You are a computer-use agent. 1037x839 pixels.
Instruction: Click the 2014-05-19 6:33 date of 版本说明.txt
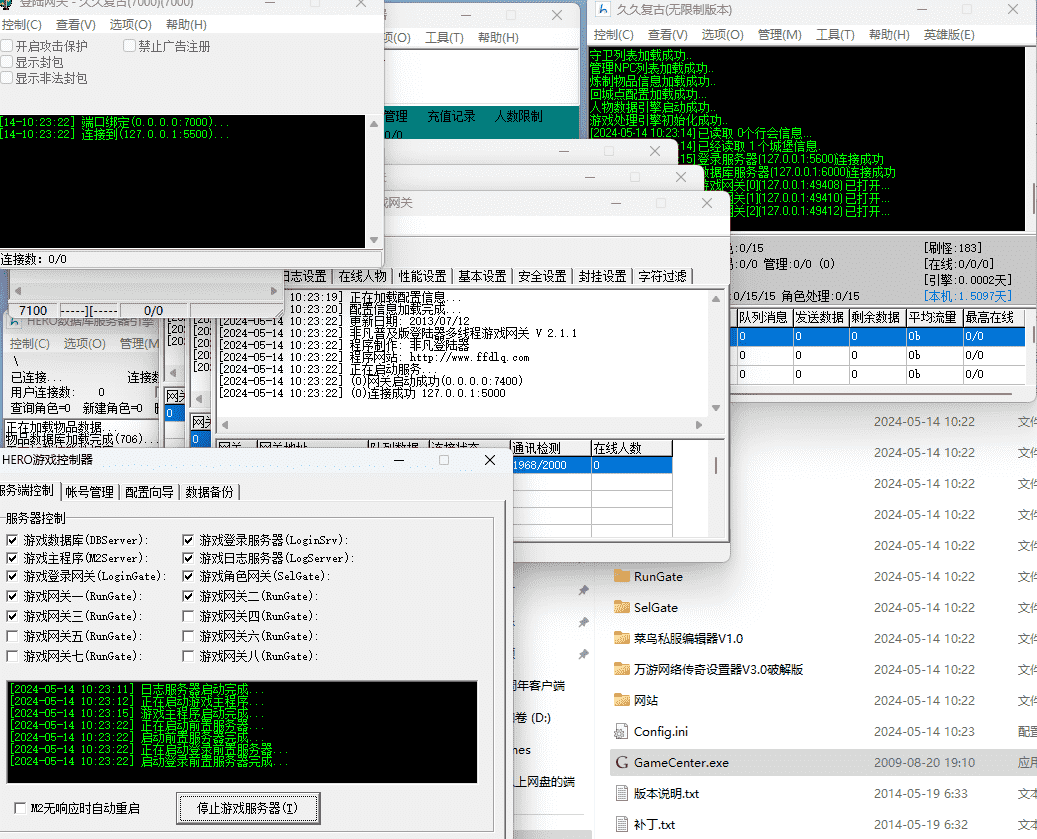pos(921,793)
